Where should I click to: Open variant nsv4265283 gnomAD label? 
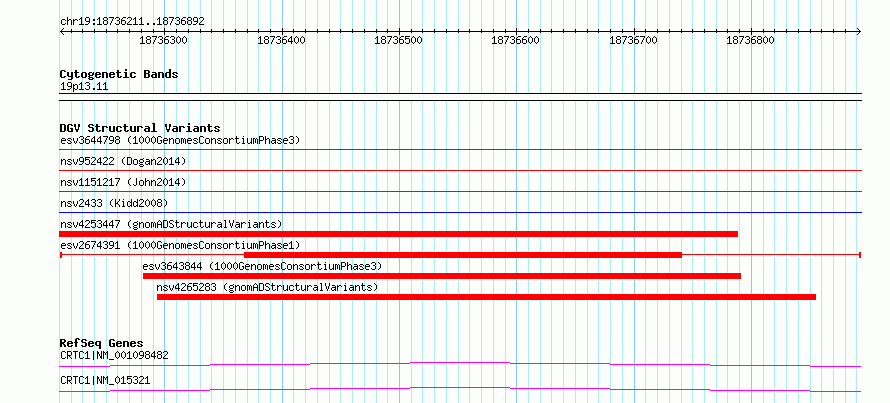tap(267, 287)
